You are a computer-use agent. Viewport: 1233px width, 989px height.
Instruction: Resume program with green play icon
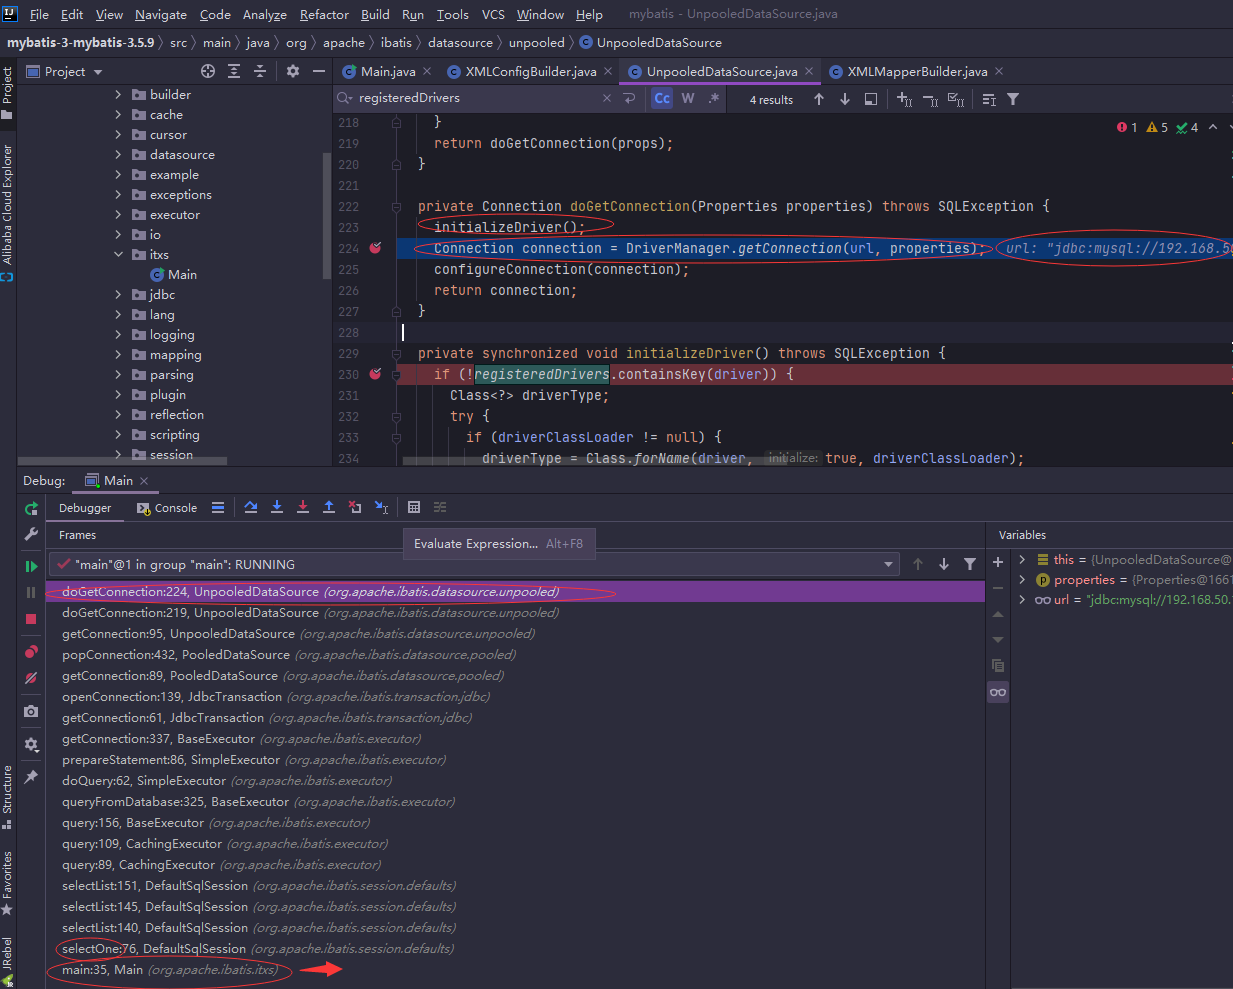tap(31, 566)
